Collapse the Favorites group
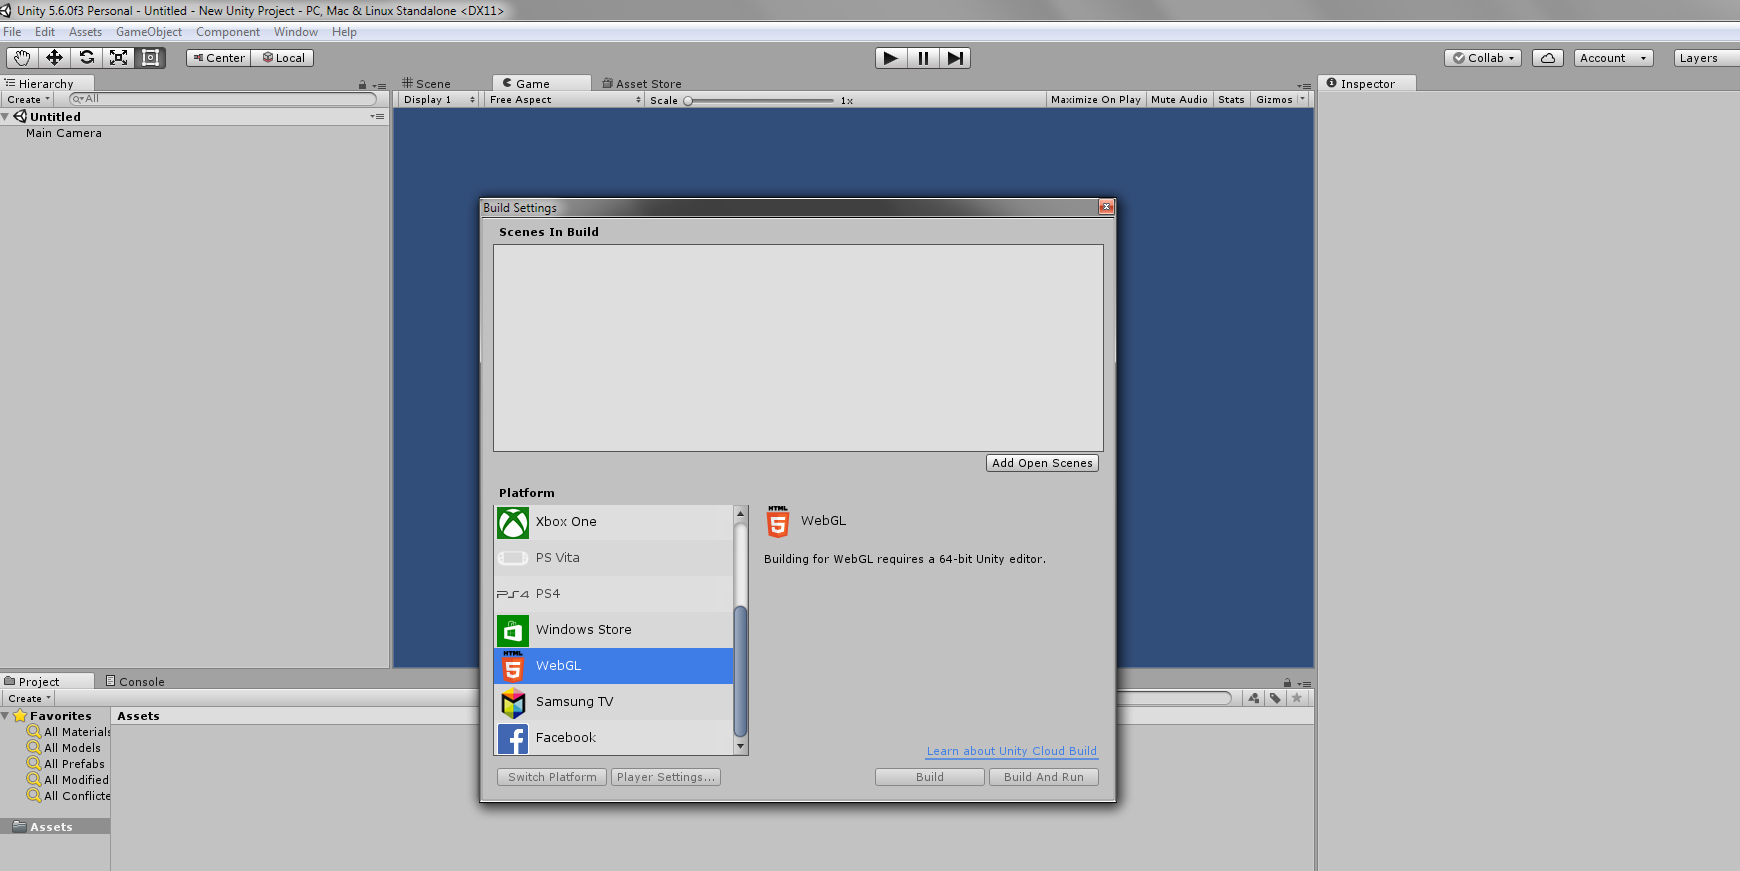 tap(6, 716)
